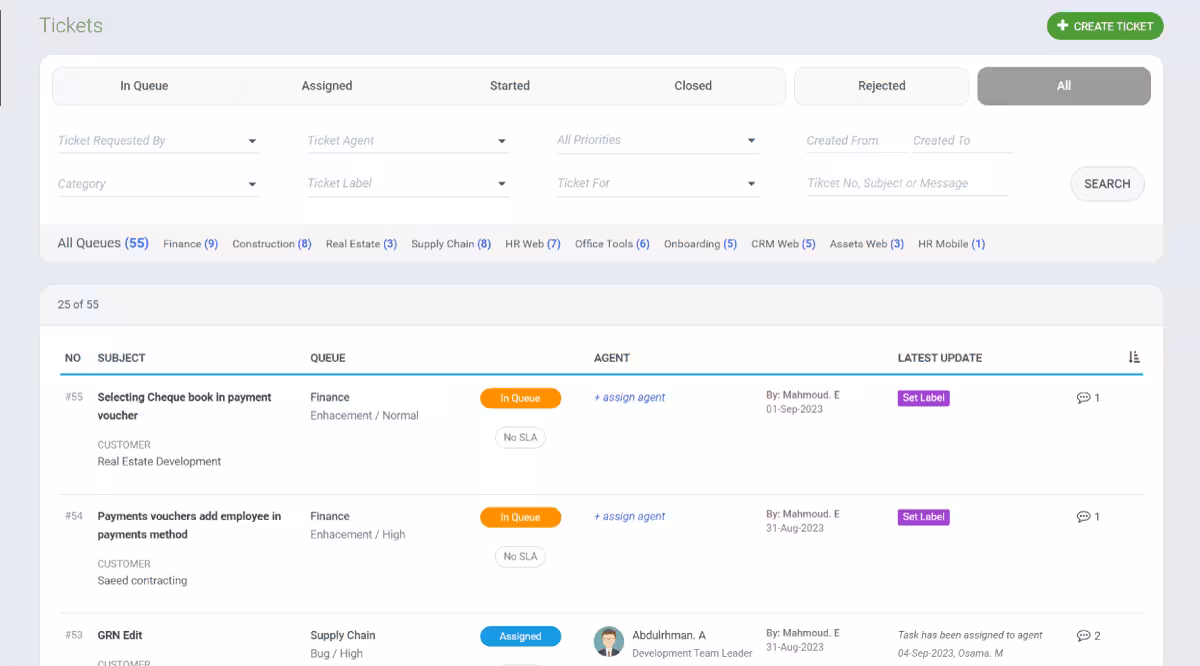Viewport: 1200px width, 666px height.
Task: Filter by Assets Web (3) queue
Action: (867, 244)
